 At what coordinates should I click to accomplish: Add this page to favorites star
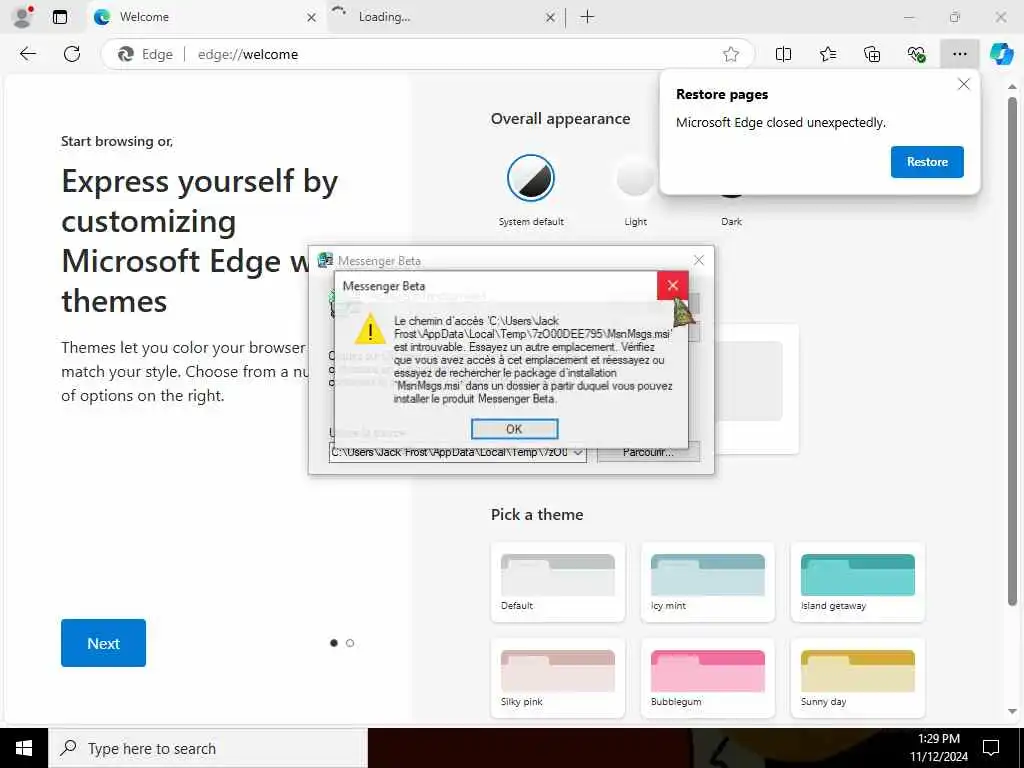tap(731, 54)
